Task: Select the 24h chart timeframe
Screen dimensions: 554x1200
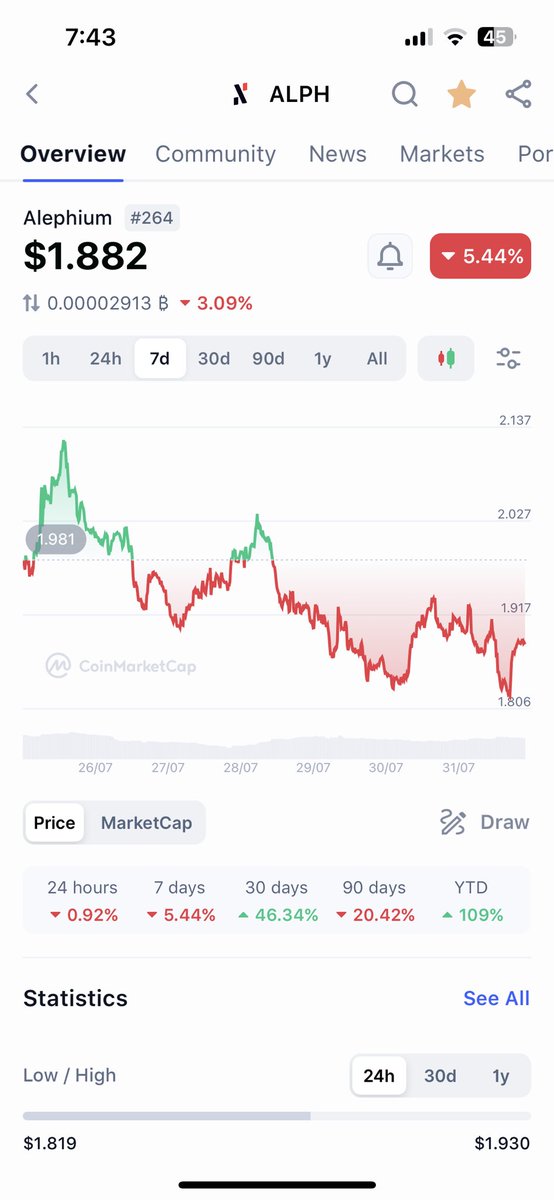Action: (105, 358)
